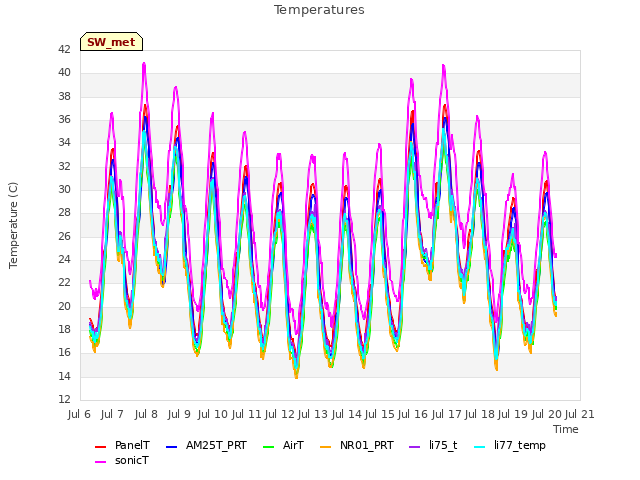Viewport: 640px width, 480px height.
Task: Click the li75_t purple legend swatch
Action: (415, 447)
